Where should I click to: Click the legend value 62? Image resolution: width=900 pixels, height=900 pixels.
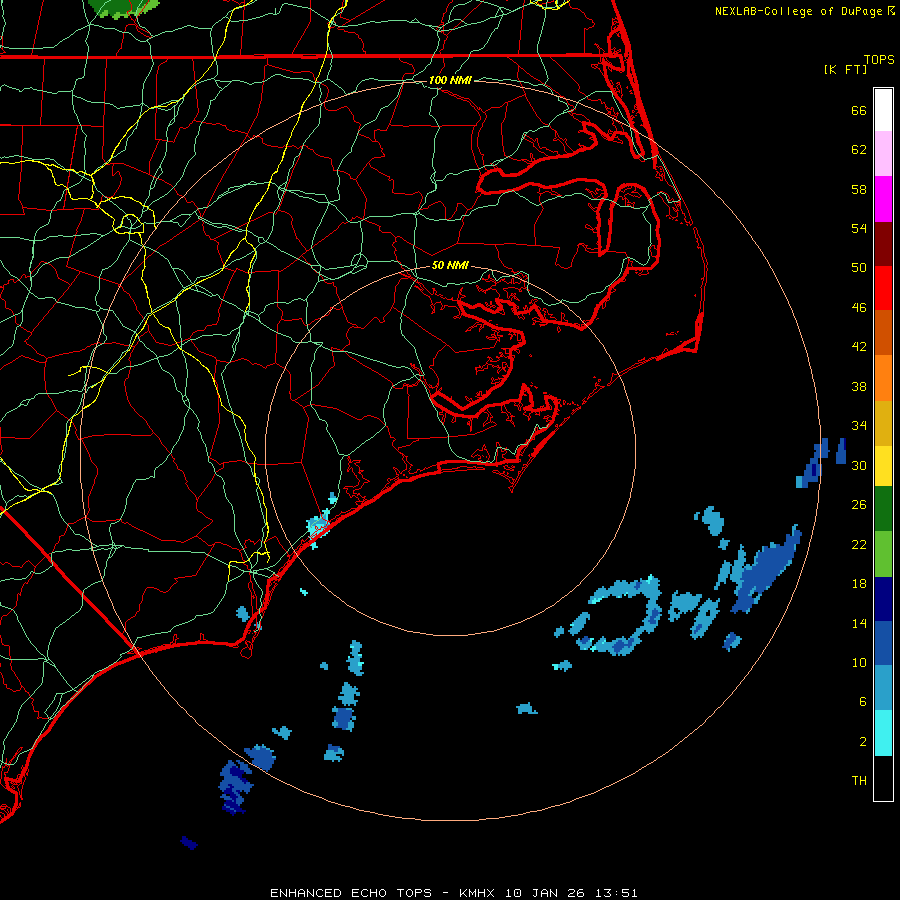(x=859, y=150)
